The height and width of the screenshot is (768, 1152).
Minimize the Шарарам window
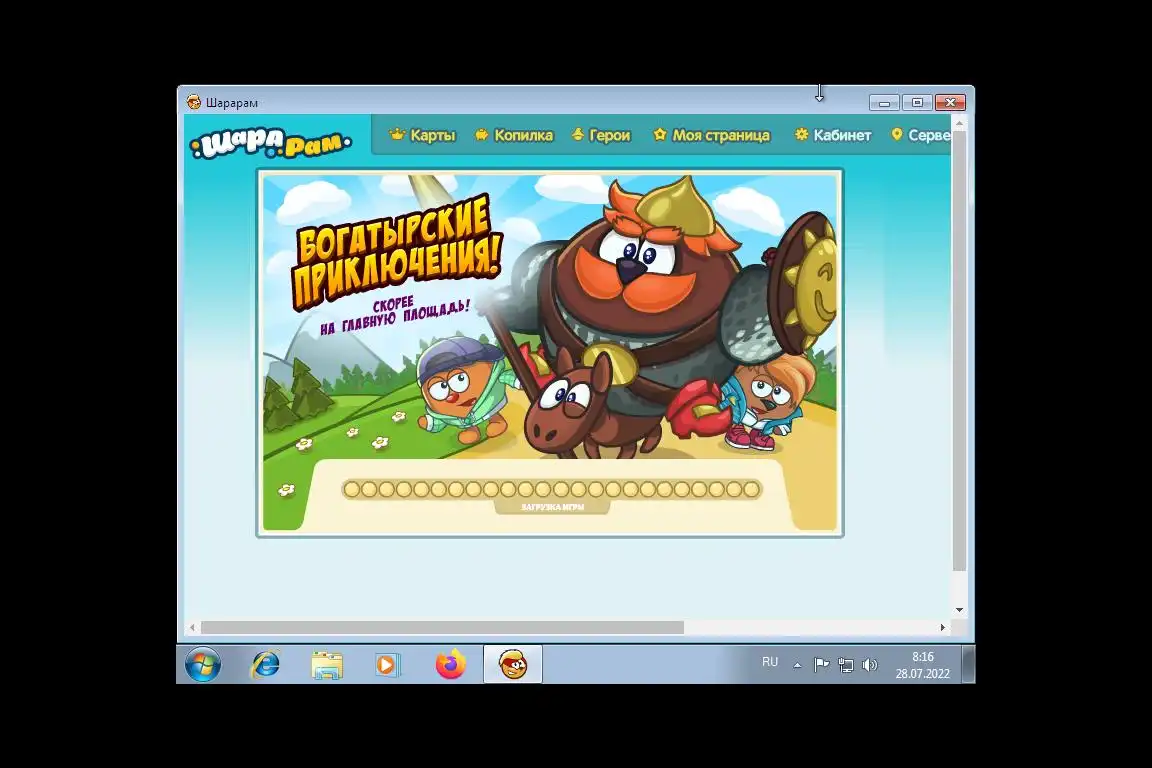coord(884,103)
